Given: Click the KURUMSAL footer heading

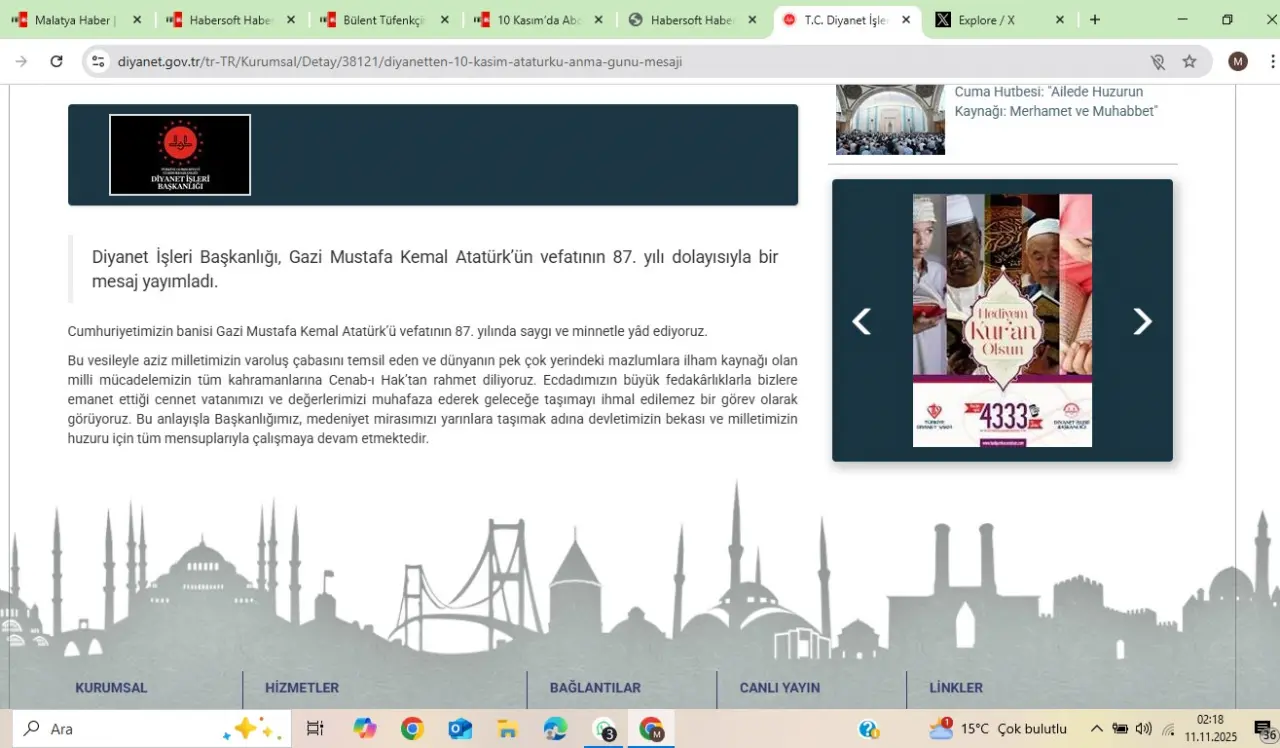Looking at the screenshot, I should [111, 688].
